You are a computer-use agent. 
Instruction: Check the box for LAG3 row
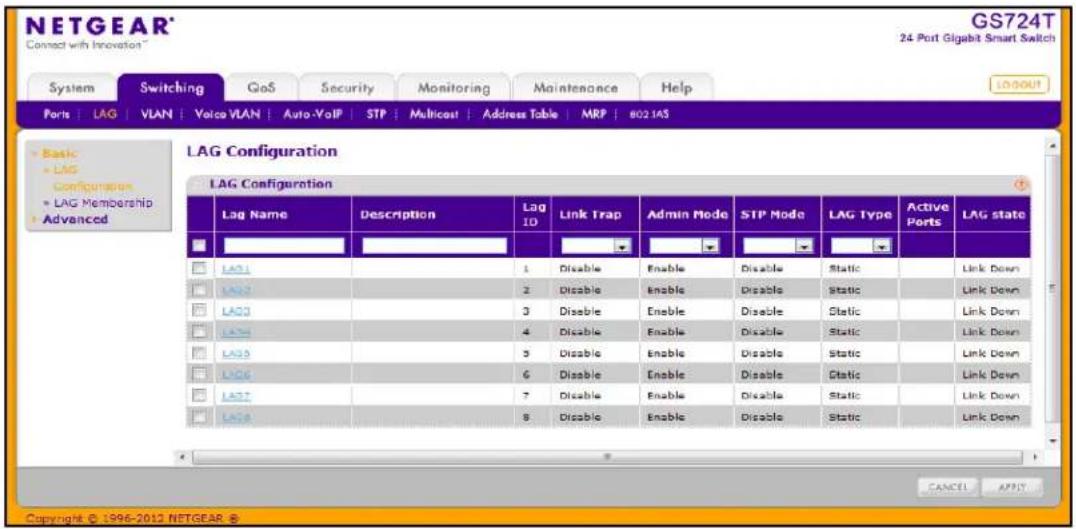pos(199,311)
